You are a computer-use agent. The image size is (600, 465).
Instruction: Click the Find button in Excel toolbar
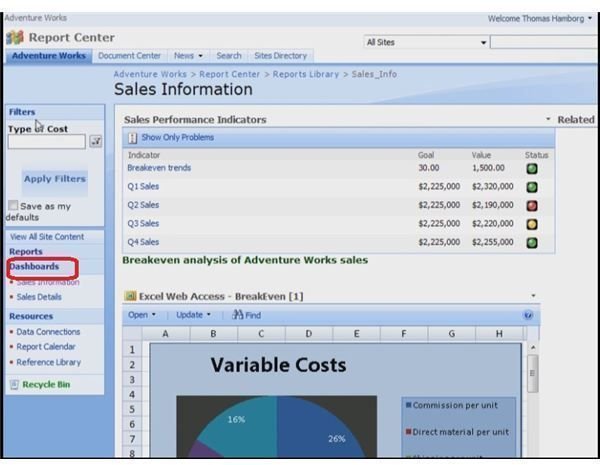pos(247,315)
